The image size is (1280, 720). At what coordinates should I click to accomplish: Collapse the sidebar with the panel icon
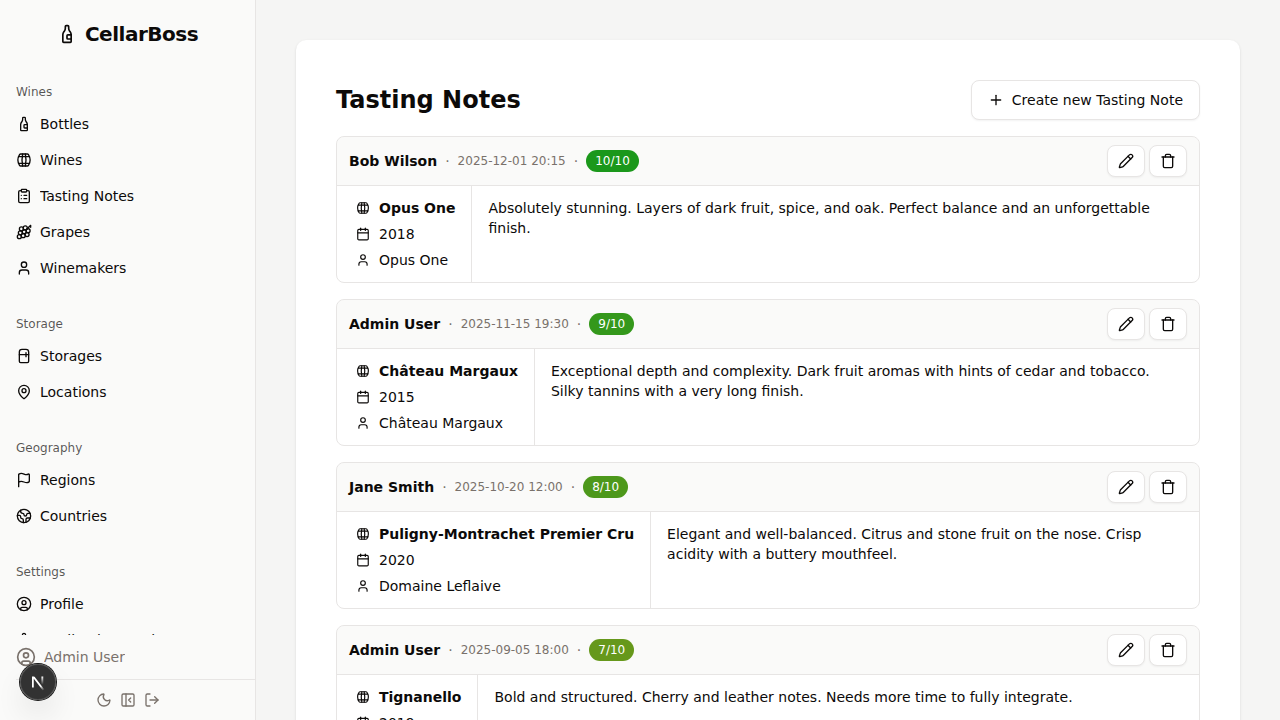coord(128,700)
